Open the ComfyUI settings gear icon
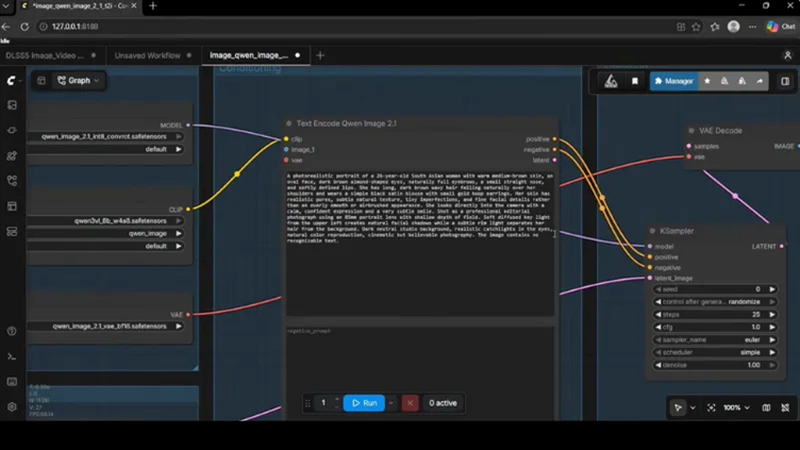Screen dimensions: 800x450 click(x=12, y=407)
